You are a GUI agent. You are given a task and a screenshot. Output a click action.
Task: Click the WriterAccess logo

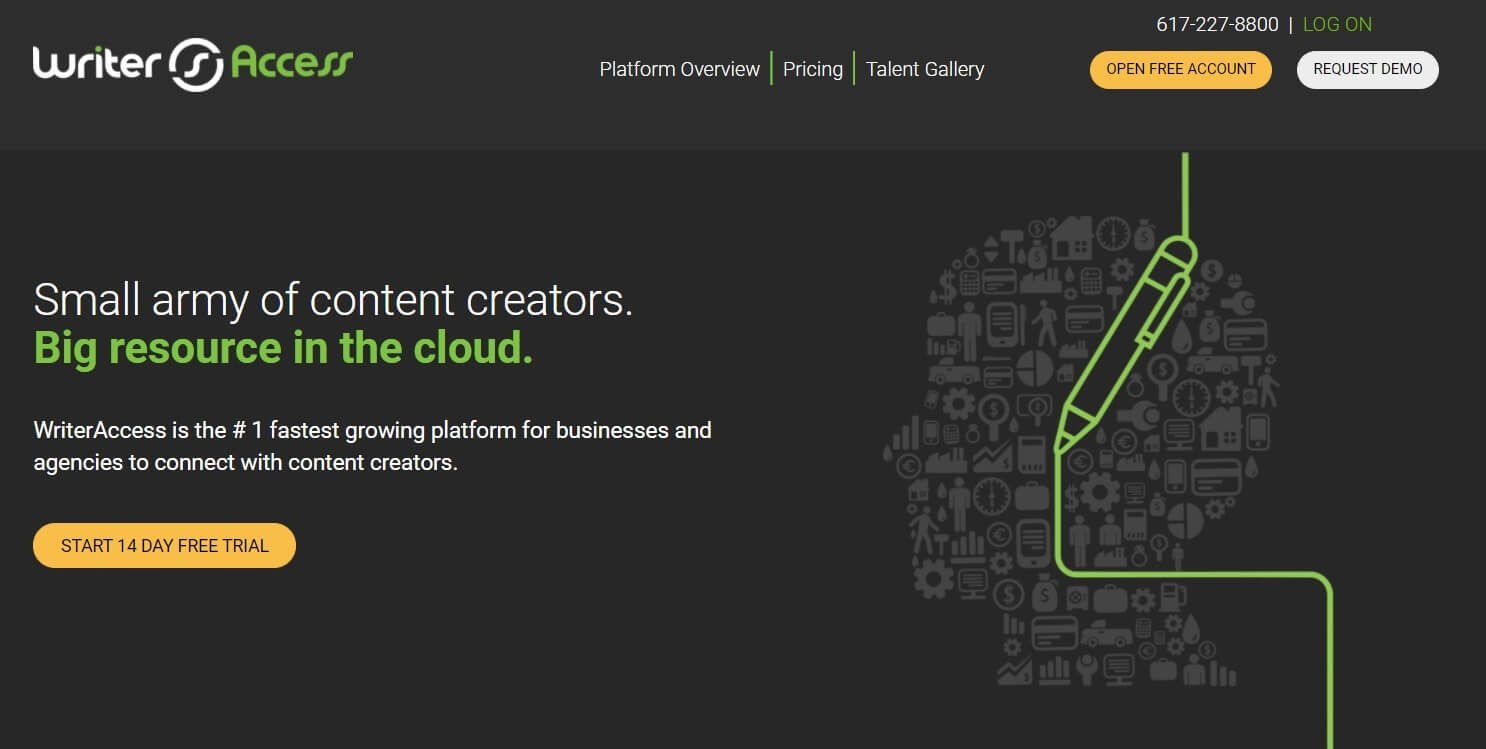[x=193, y=65]
